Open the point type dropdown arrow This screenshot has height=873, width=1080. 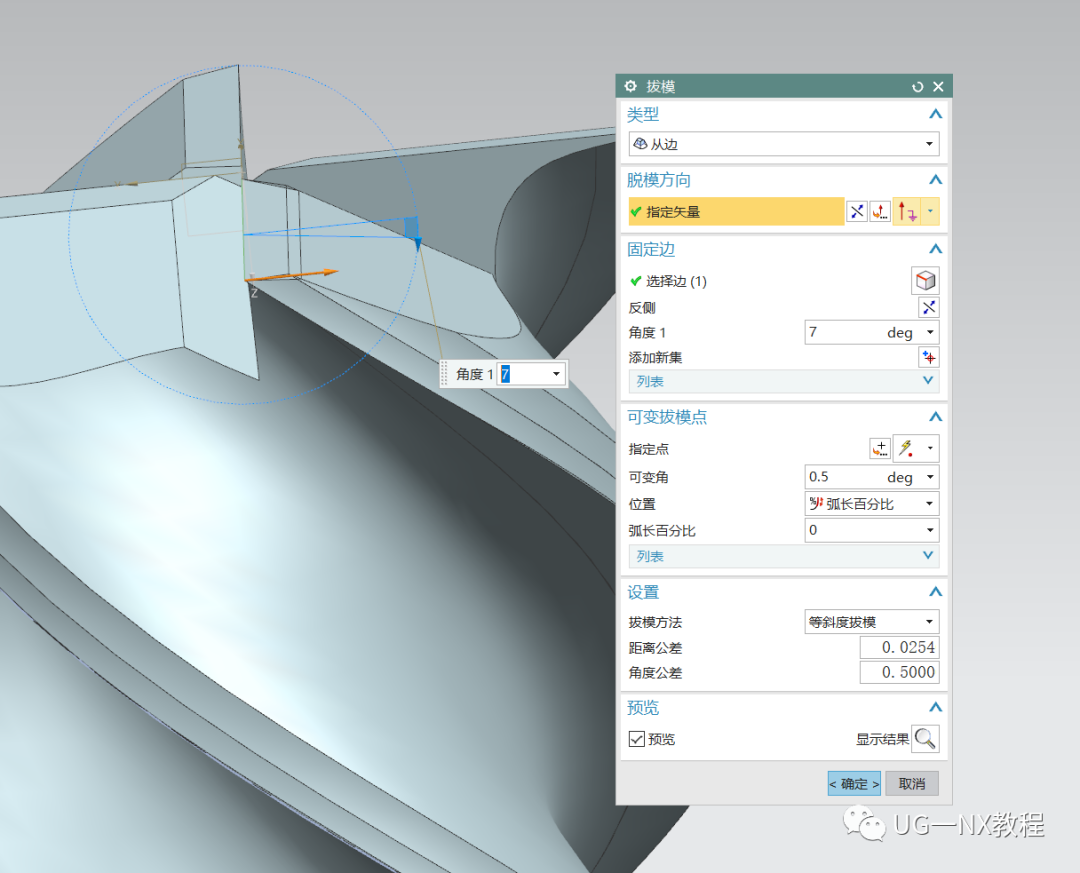(931, 449)
